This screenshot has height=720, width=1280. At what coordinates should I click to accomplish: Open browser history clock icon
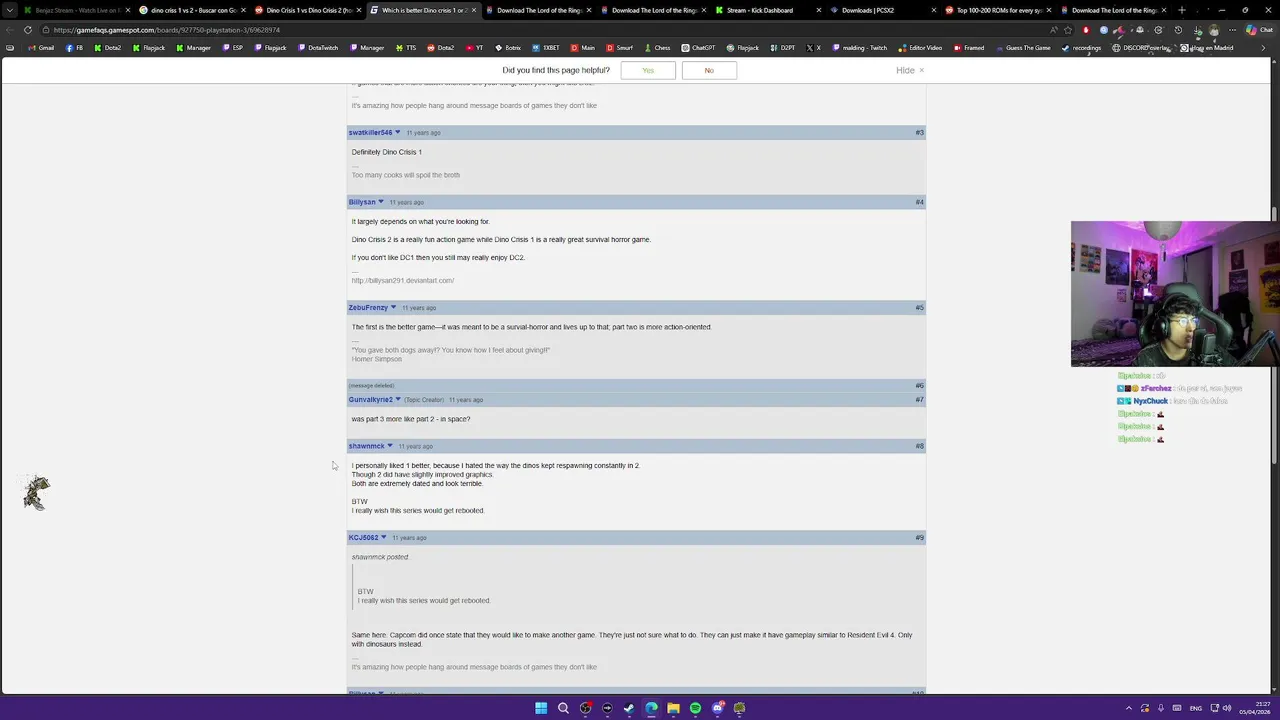[x=1178, y=30]
